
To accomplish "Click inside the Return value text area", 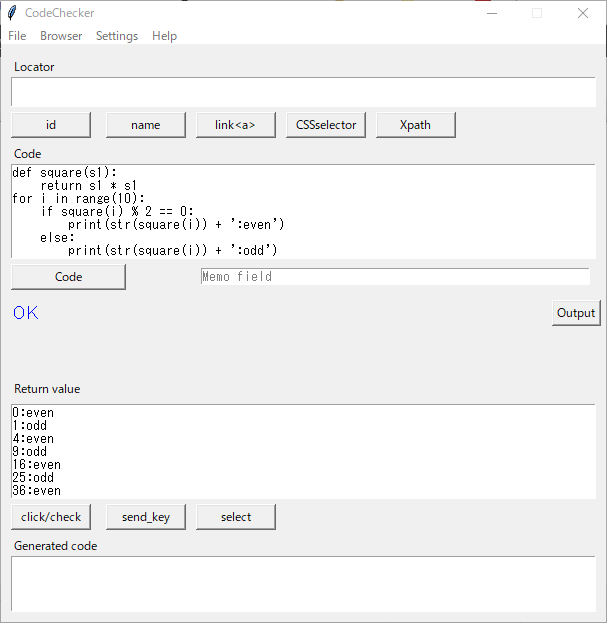I will pyautogui.click(x=304, y=451).
